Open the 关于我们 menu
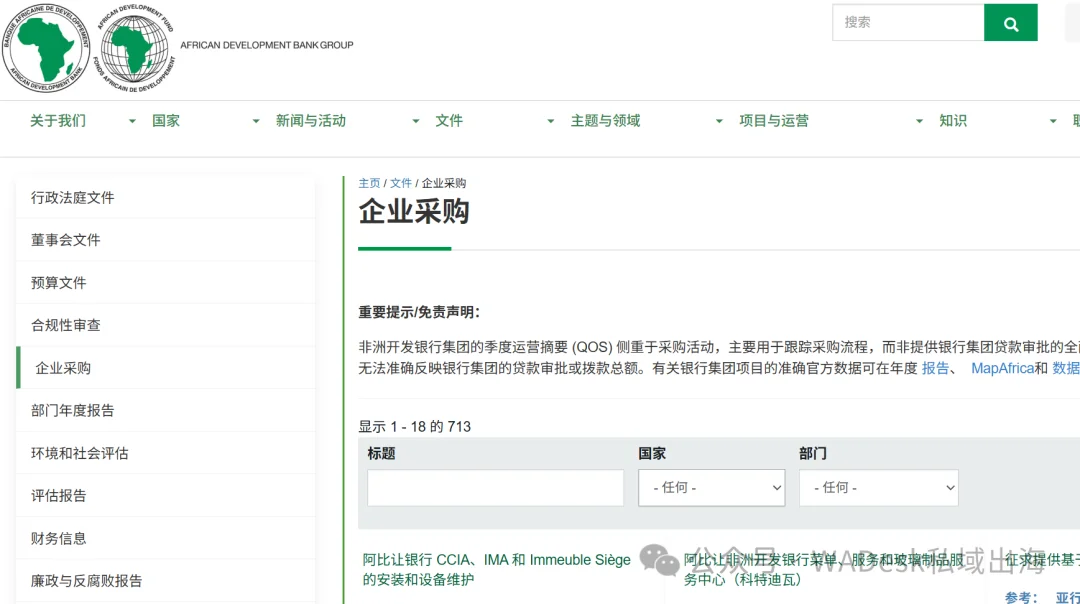 57,120
